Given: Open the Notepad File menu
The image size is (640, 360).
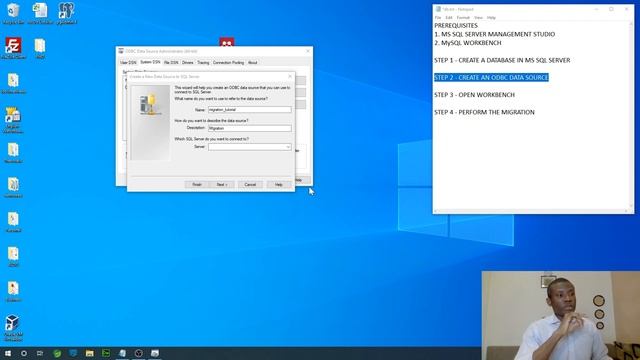Looking at the screenshot, I should [438, 18].
